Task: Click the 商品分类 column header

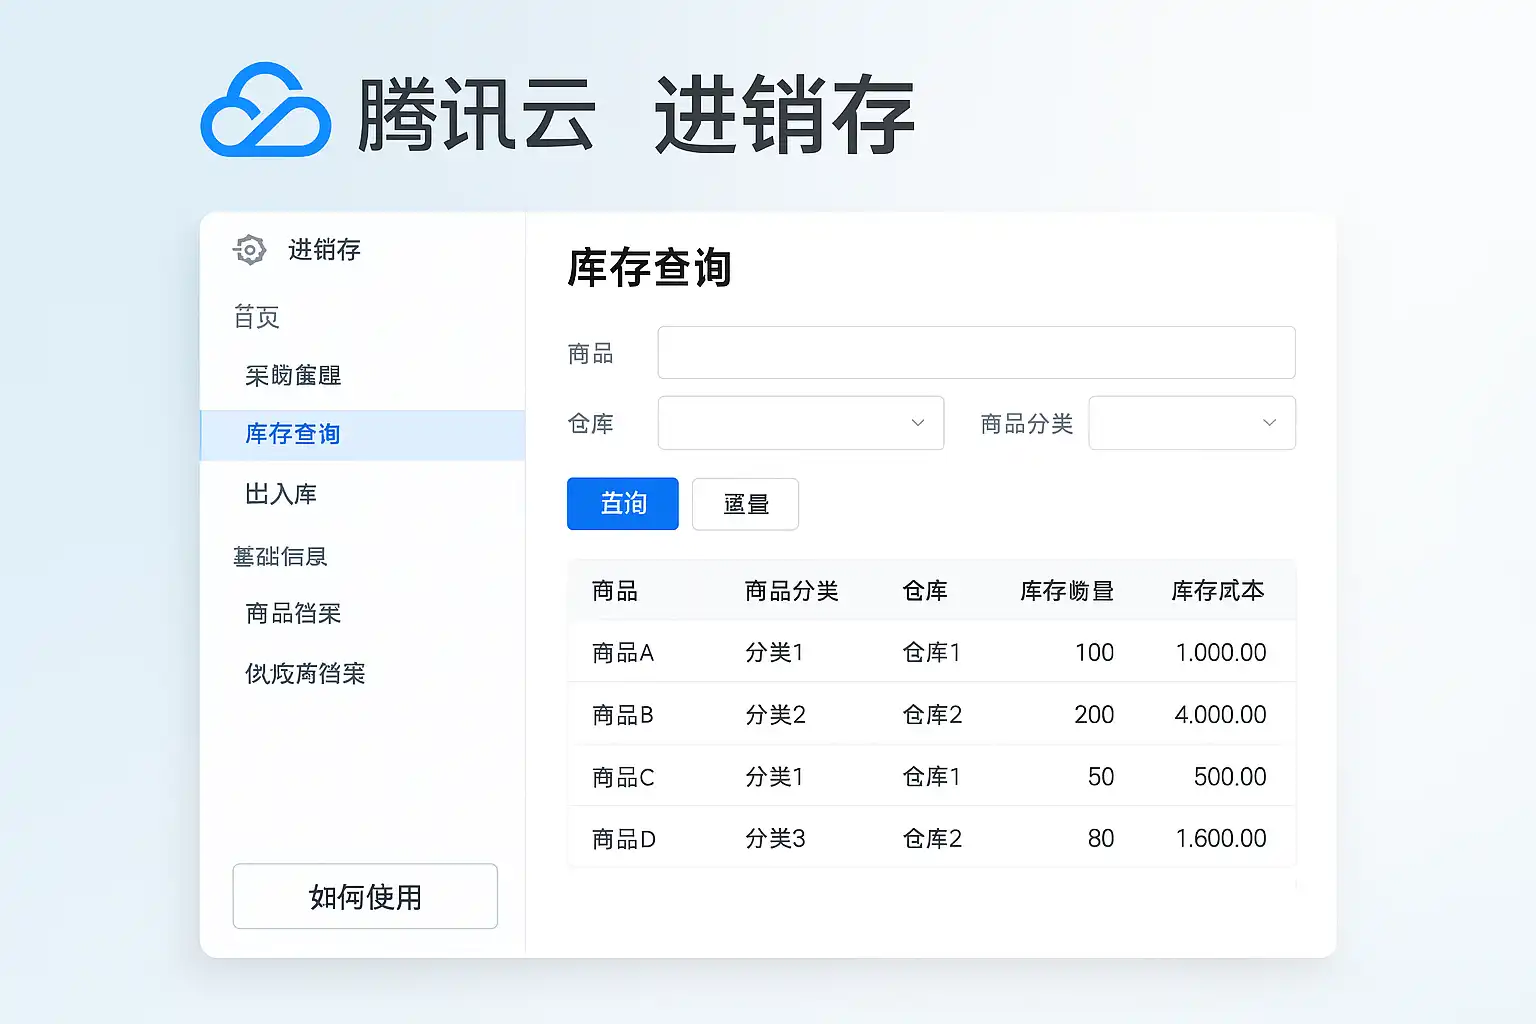Action: [792, 591]
